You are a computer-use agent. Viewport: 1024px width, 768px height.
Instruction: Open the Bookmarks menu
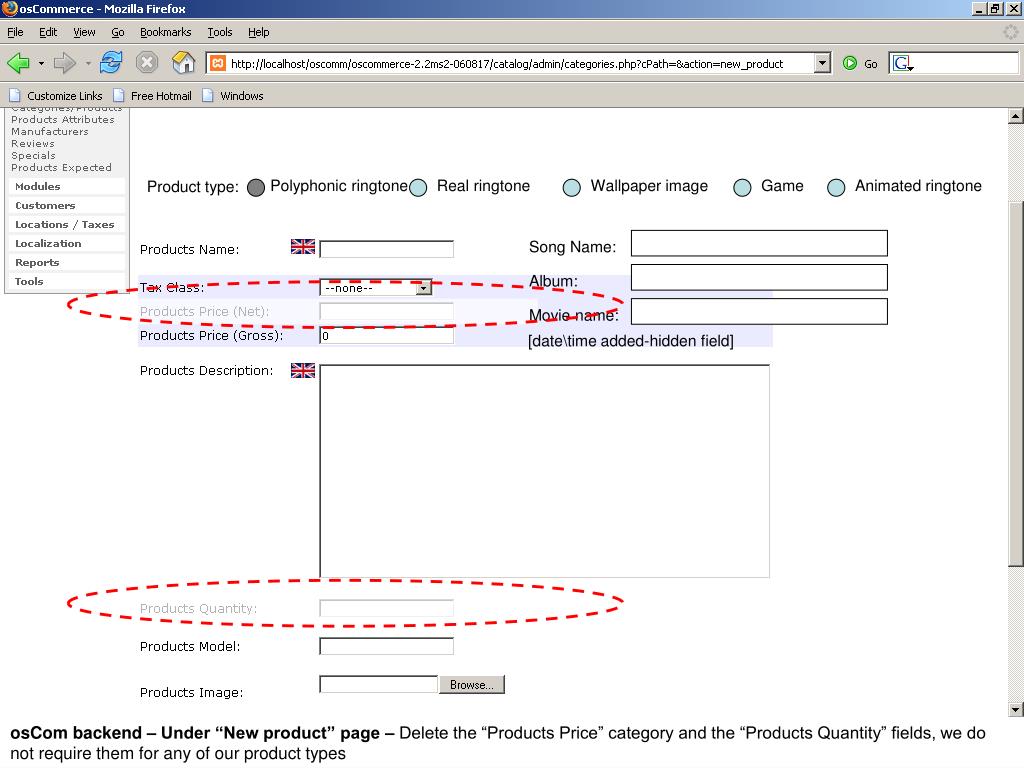point(165,32)
